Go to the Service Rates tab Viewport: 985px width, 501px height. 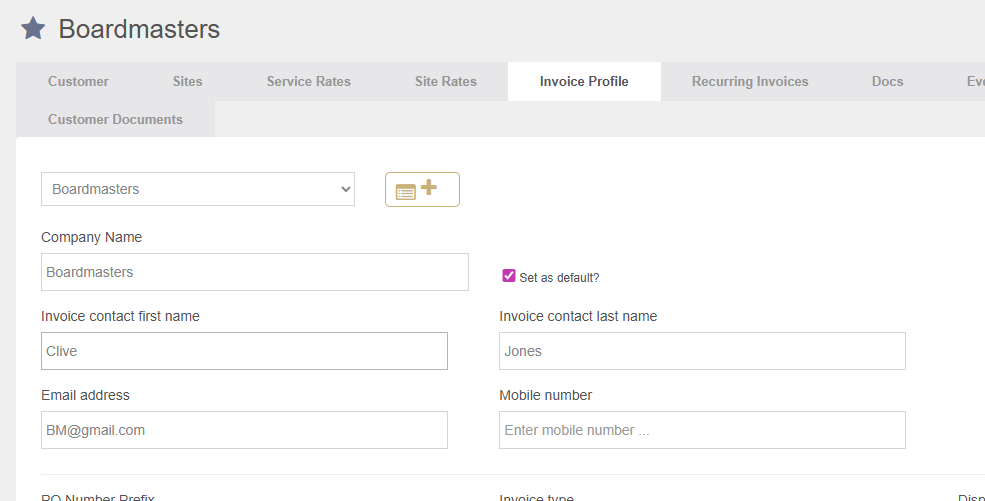point(308,82)
